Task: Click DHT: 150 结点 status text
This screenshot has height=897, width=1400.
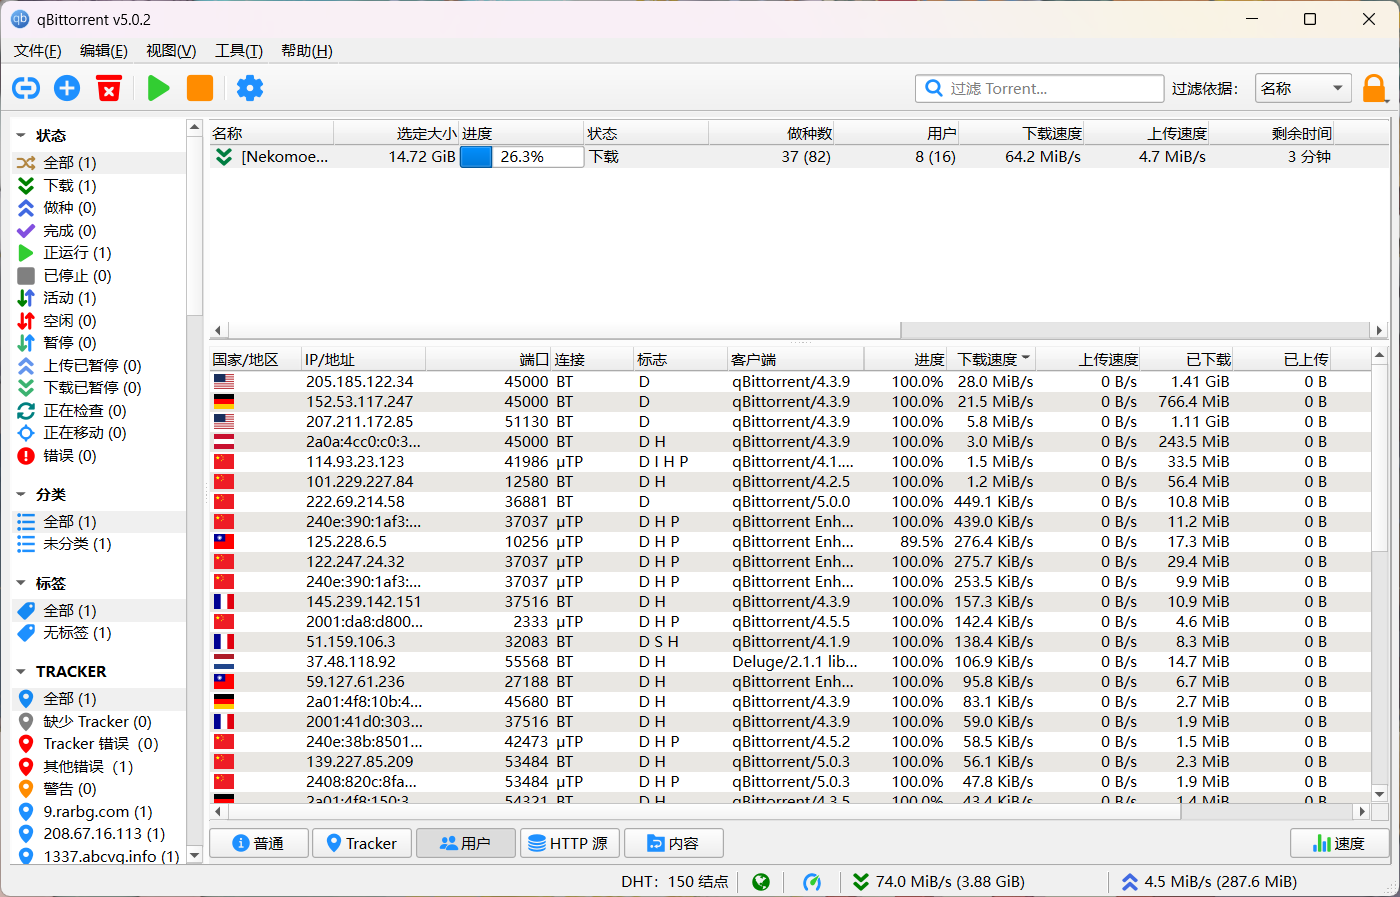Action: 674,882
